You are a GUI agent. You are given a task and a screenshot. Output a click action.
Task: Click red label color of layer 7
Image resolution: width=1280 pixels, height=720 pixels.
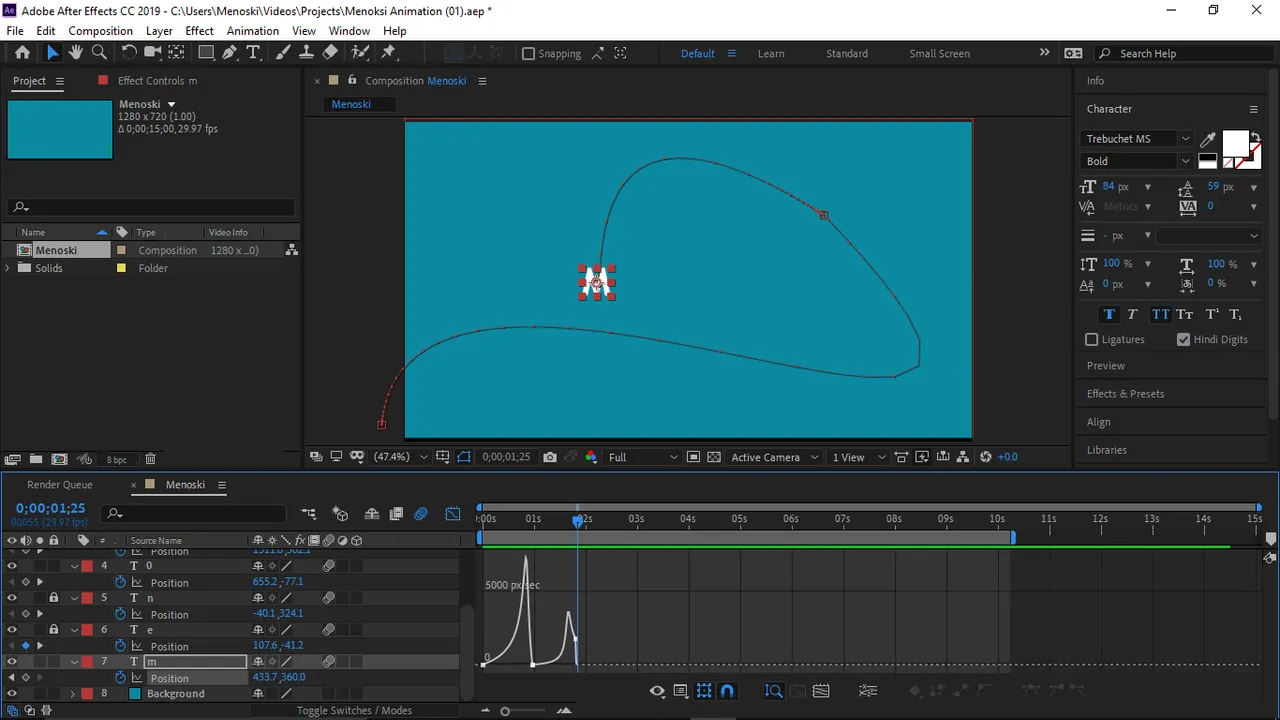(87, 662)
